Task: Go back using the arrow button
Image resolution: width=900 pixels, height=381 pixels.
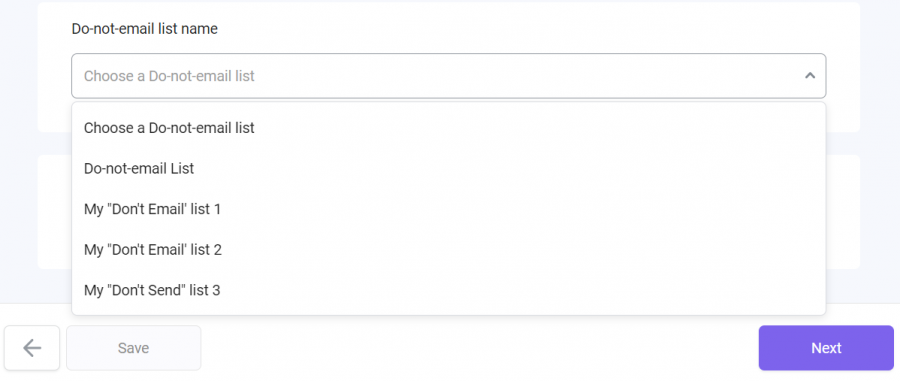Action: [x=32, y=348]
